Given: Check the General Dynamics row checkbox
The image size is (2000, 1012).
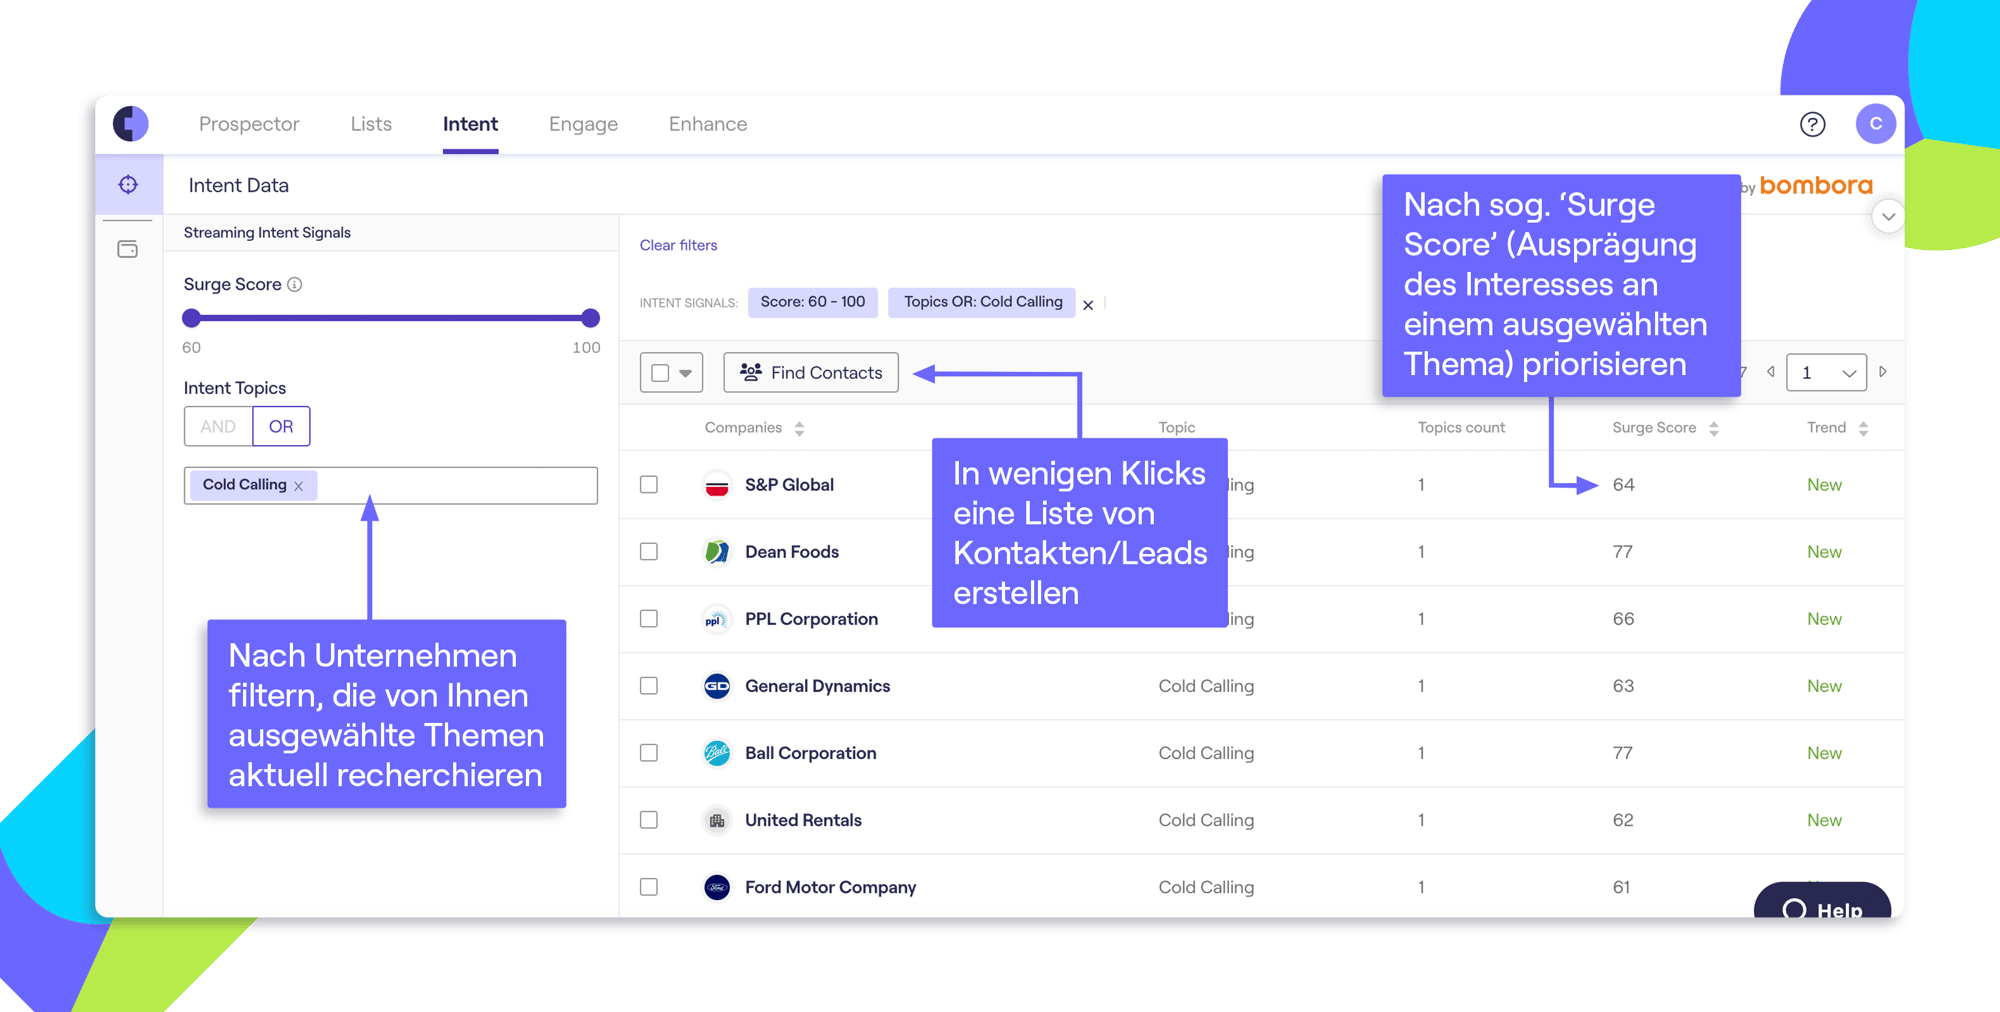Looking at the screenshot, I should point(649,686).
